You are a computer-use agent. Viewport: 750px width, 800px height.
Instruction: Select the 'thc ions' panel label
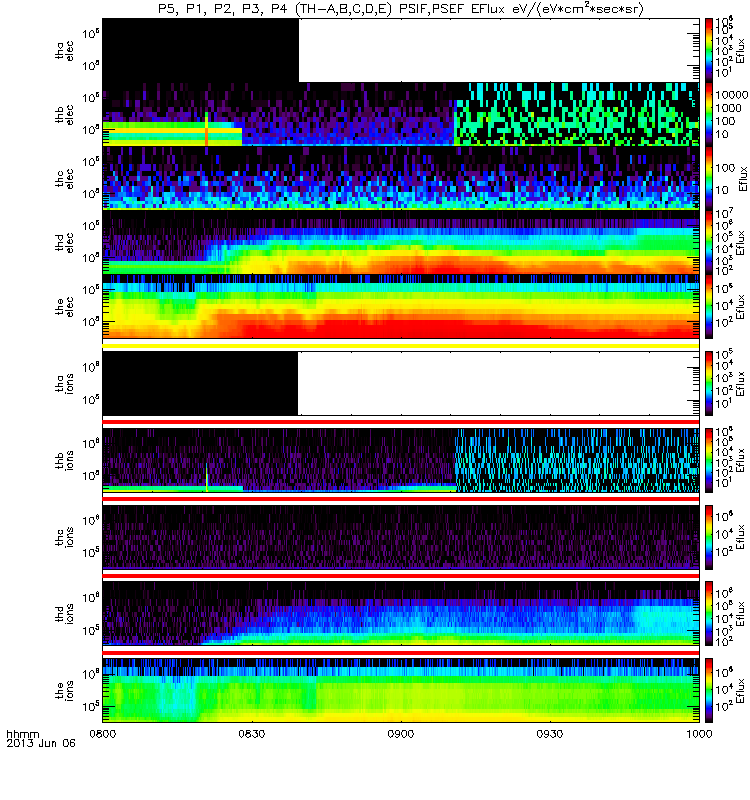pyautogui.click(x=65, y=537)
